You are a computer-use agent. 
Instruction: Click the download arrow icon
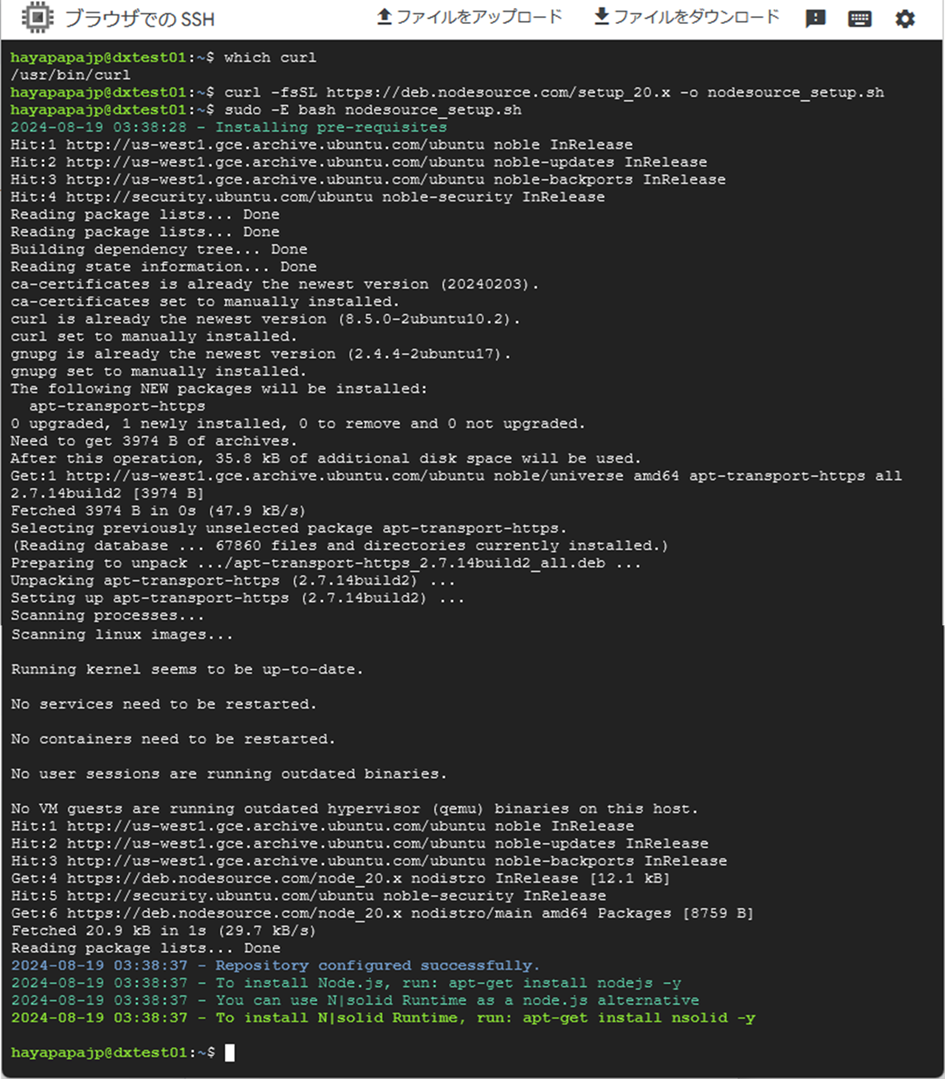tap(602, 17)
